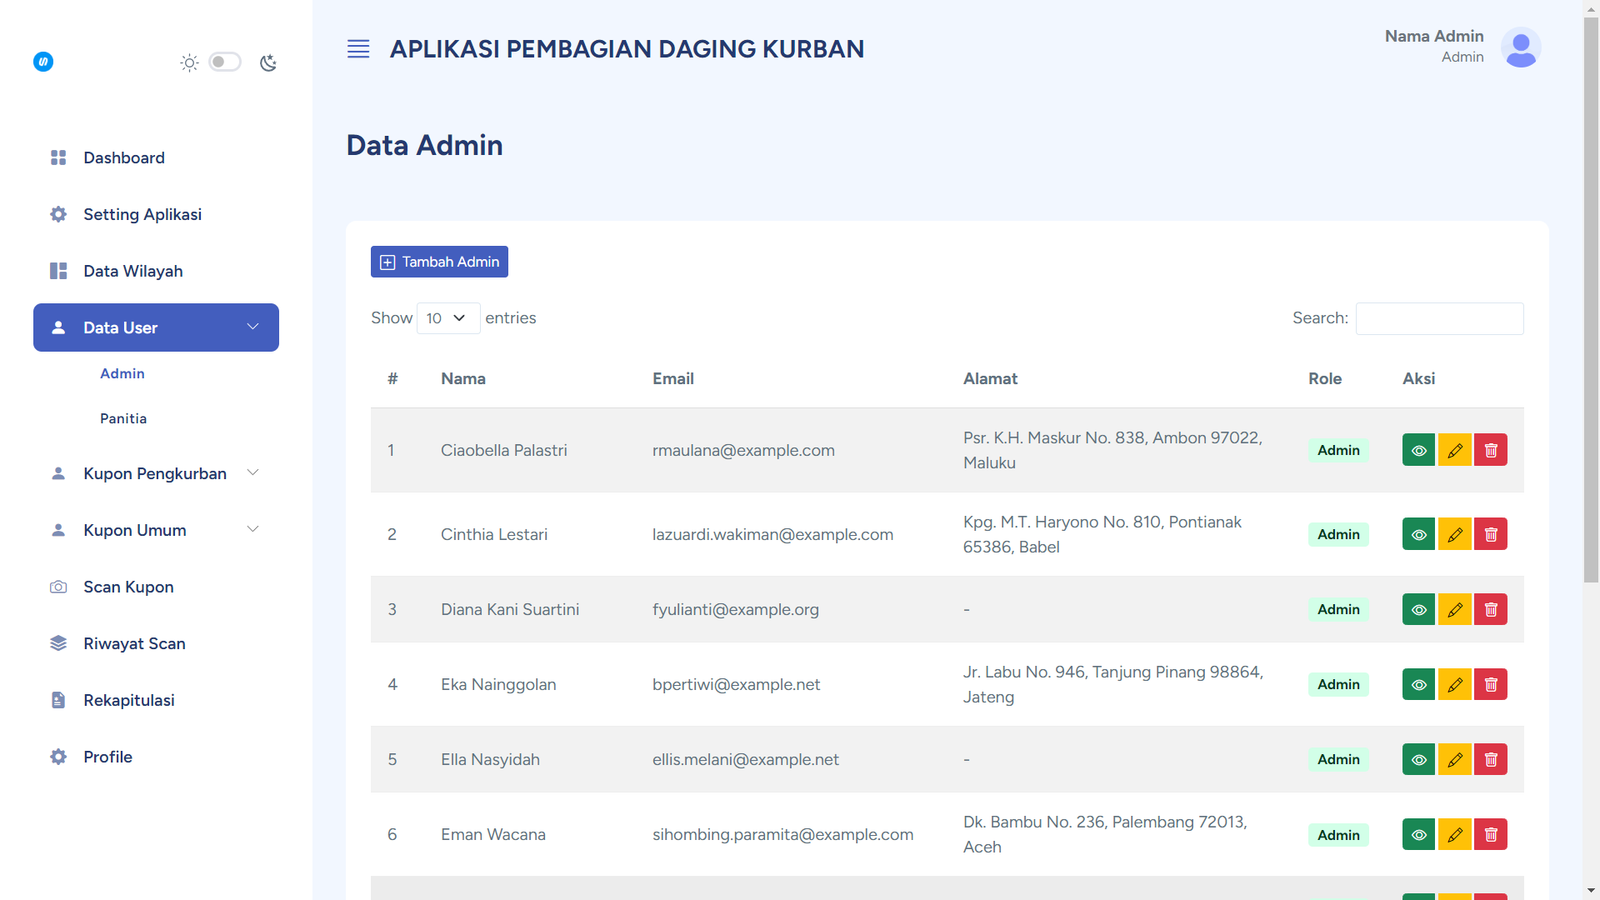Click the admin profile avatar
This screenshot has width=1600, height=900.
click(1520, 47)
